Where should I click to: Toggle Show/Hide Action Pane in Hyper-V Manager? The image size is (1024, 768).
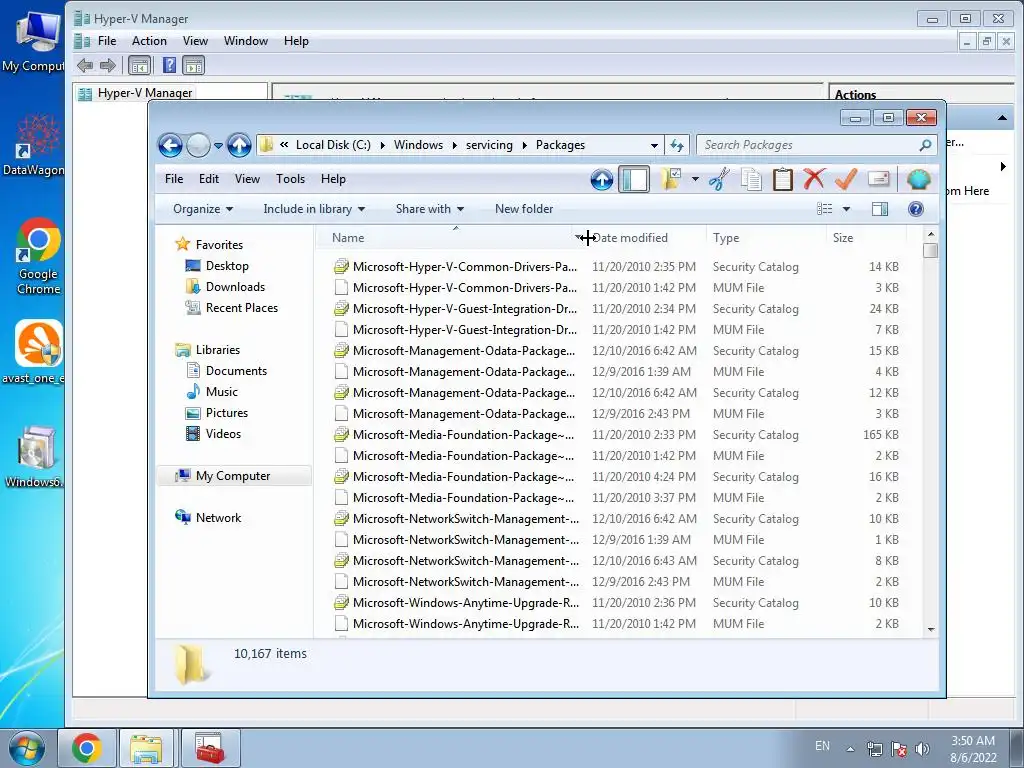click(x=193, y=65)
